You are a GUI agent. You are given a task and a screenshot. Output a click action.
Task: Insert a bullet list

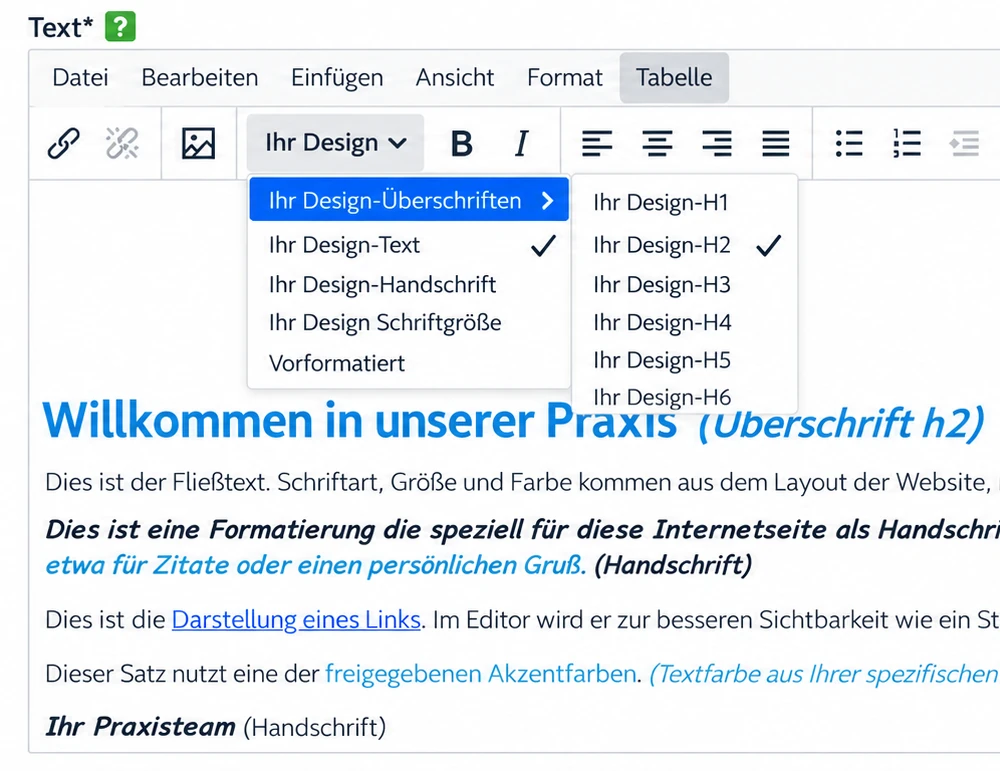[x=849, y=143]
